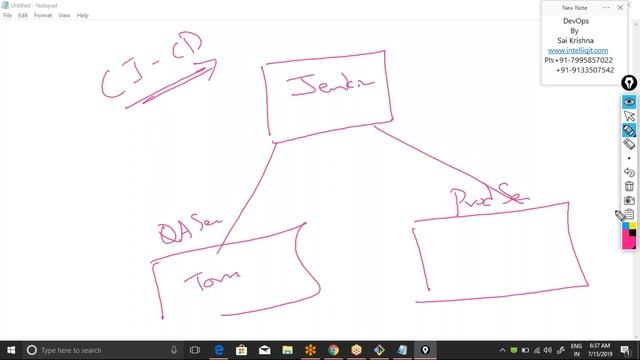Select the pen drawing tool

point(629,130)
